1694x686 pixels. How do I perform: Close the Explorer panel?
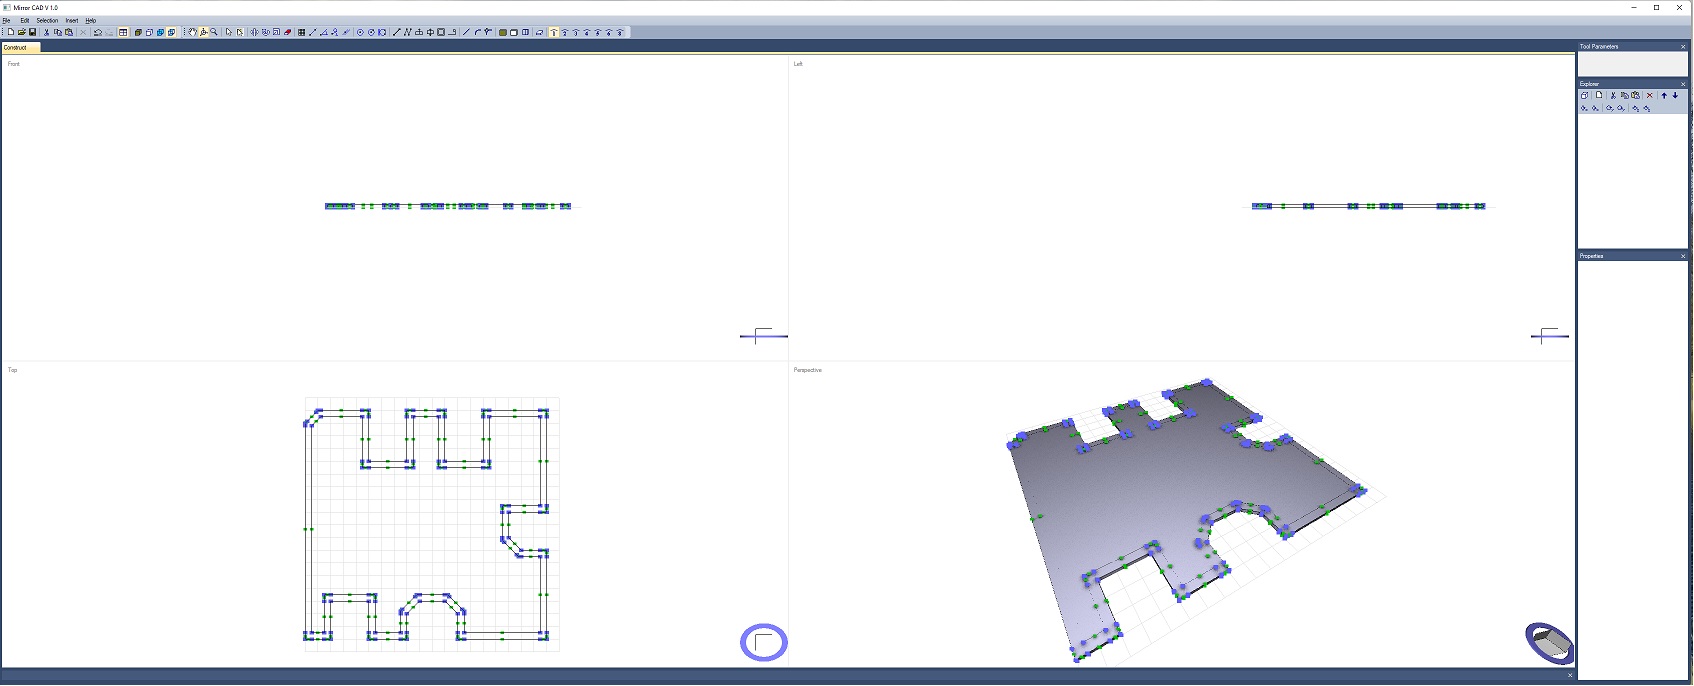click(1683, 84)
